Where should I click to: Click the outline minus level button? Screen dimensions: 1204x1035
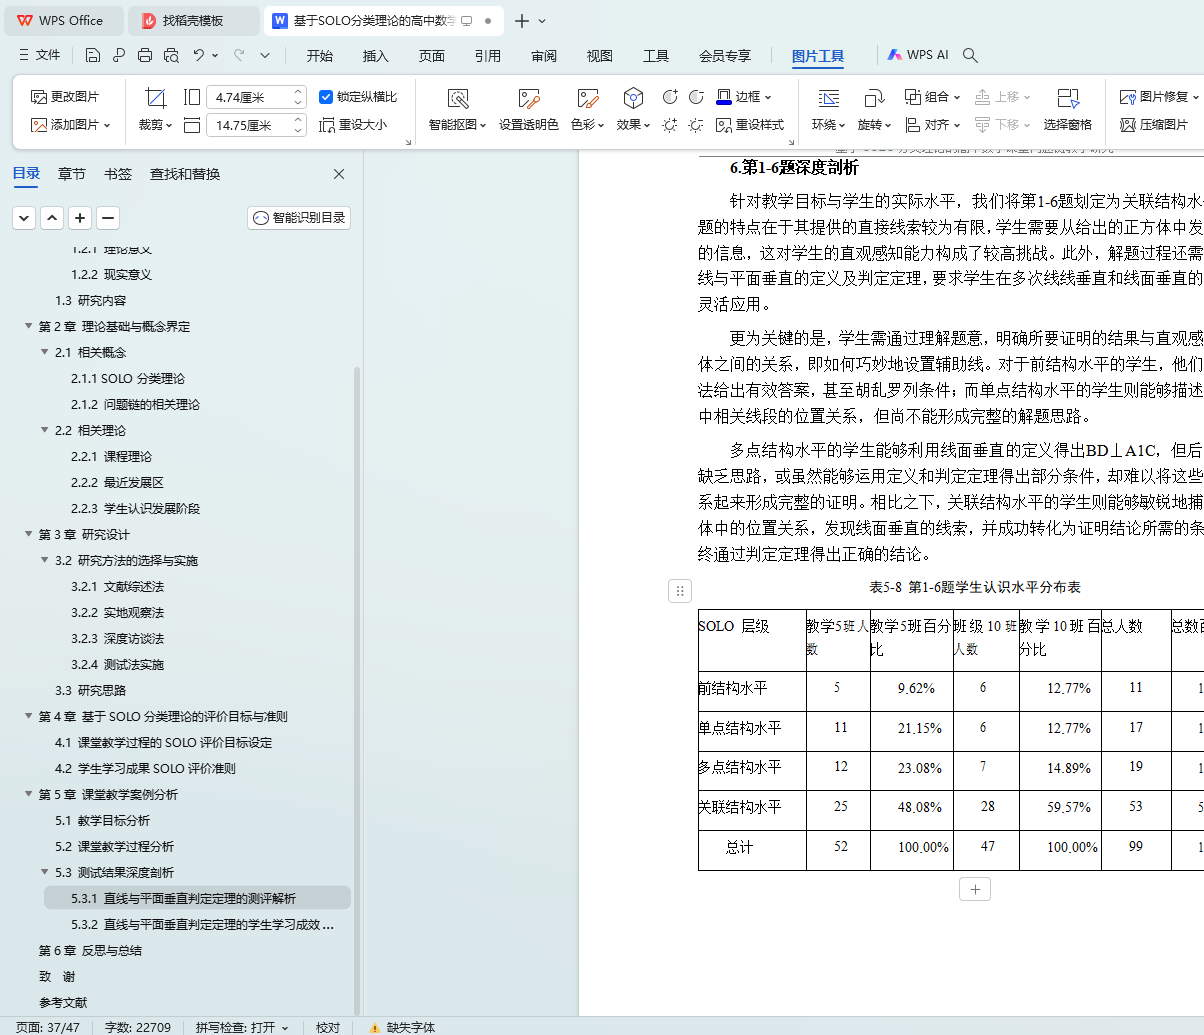pyautogui.click(x=108, y=217)
